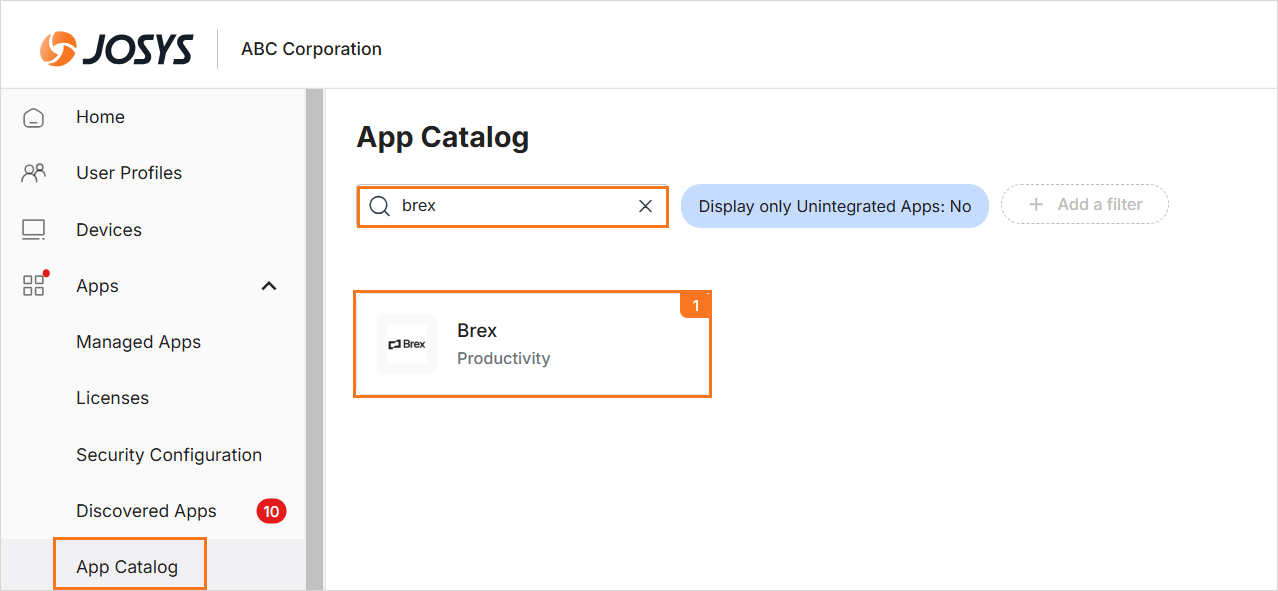The width and height of the screenshot is (1278, 591).
Task: Open the Brex app card
Action: [x=532, y=344]
